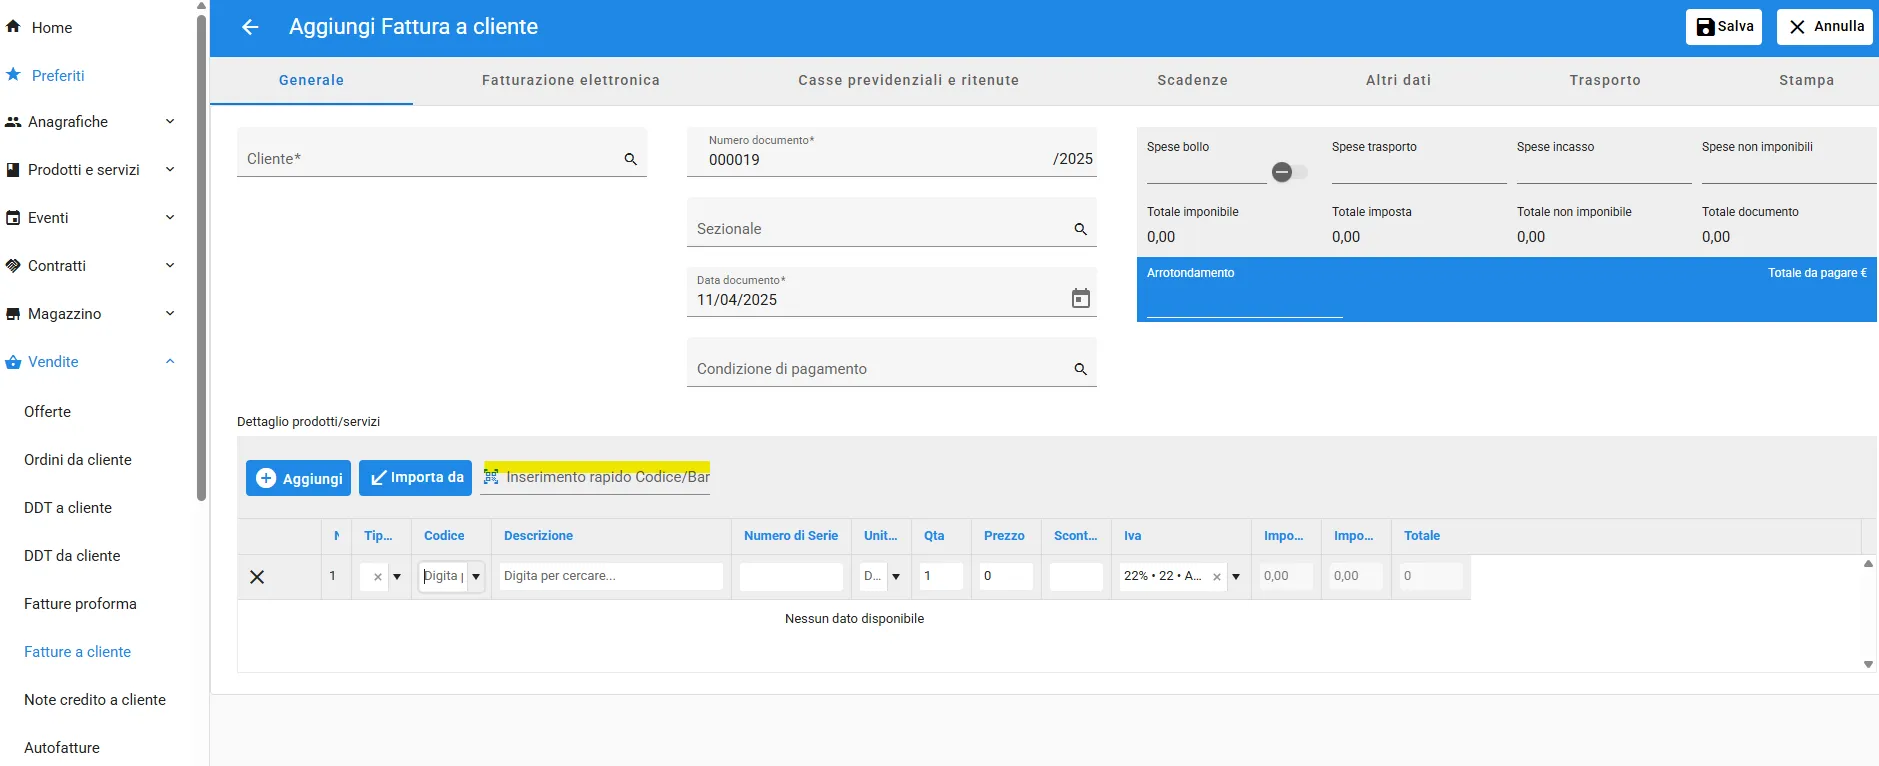Toggle the Spese bollo switch

pos(1288,172)
